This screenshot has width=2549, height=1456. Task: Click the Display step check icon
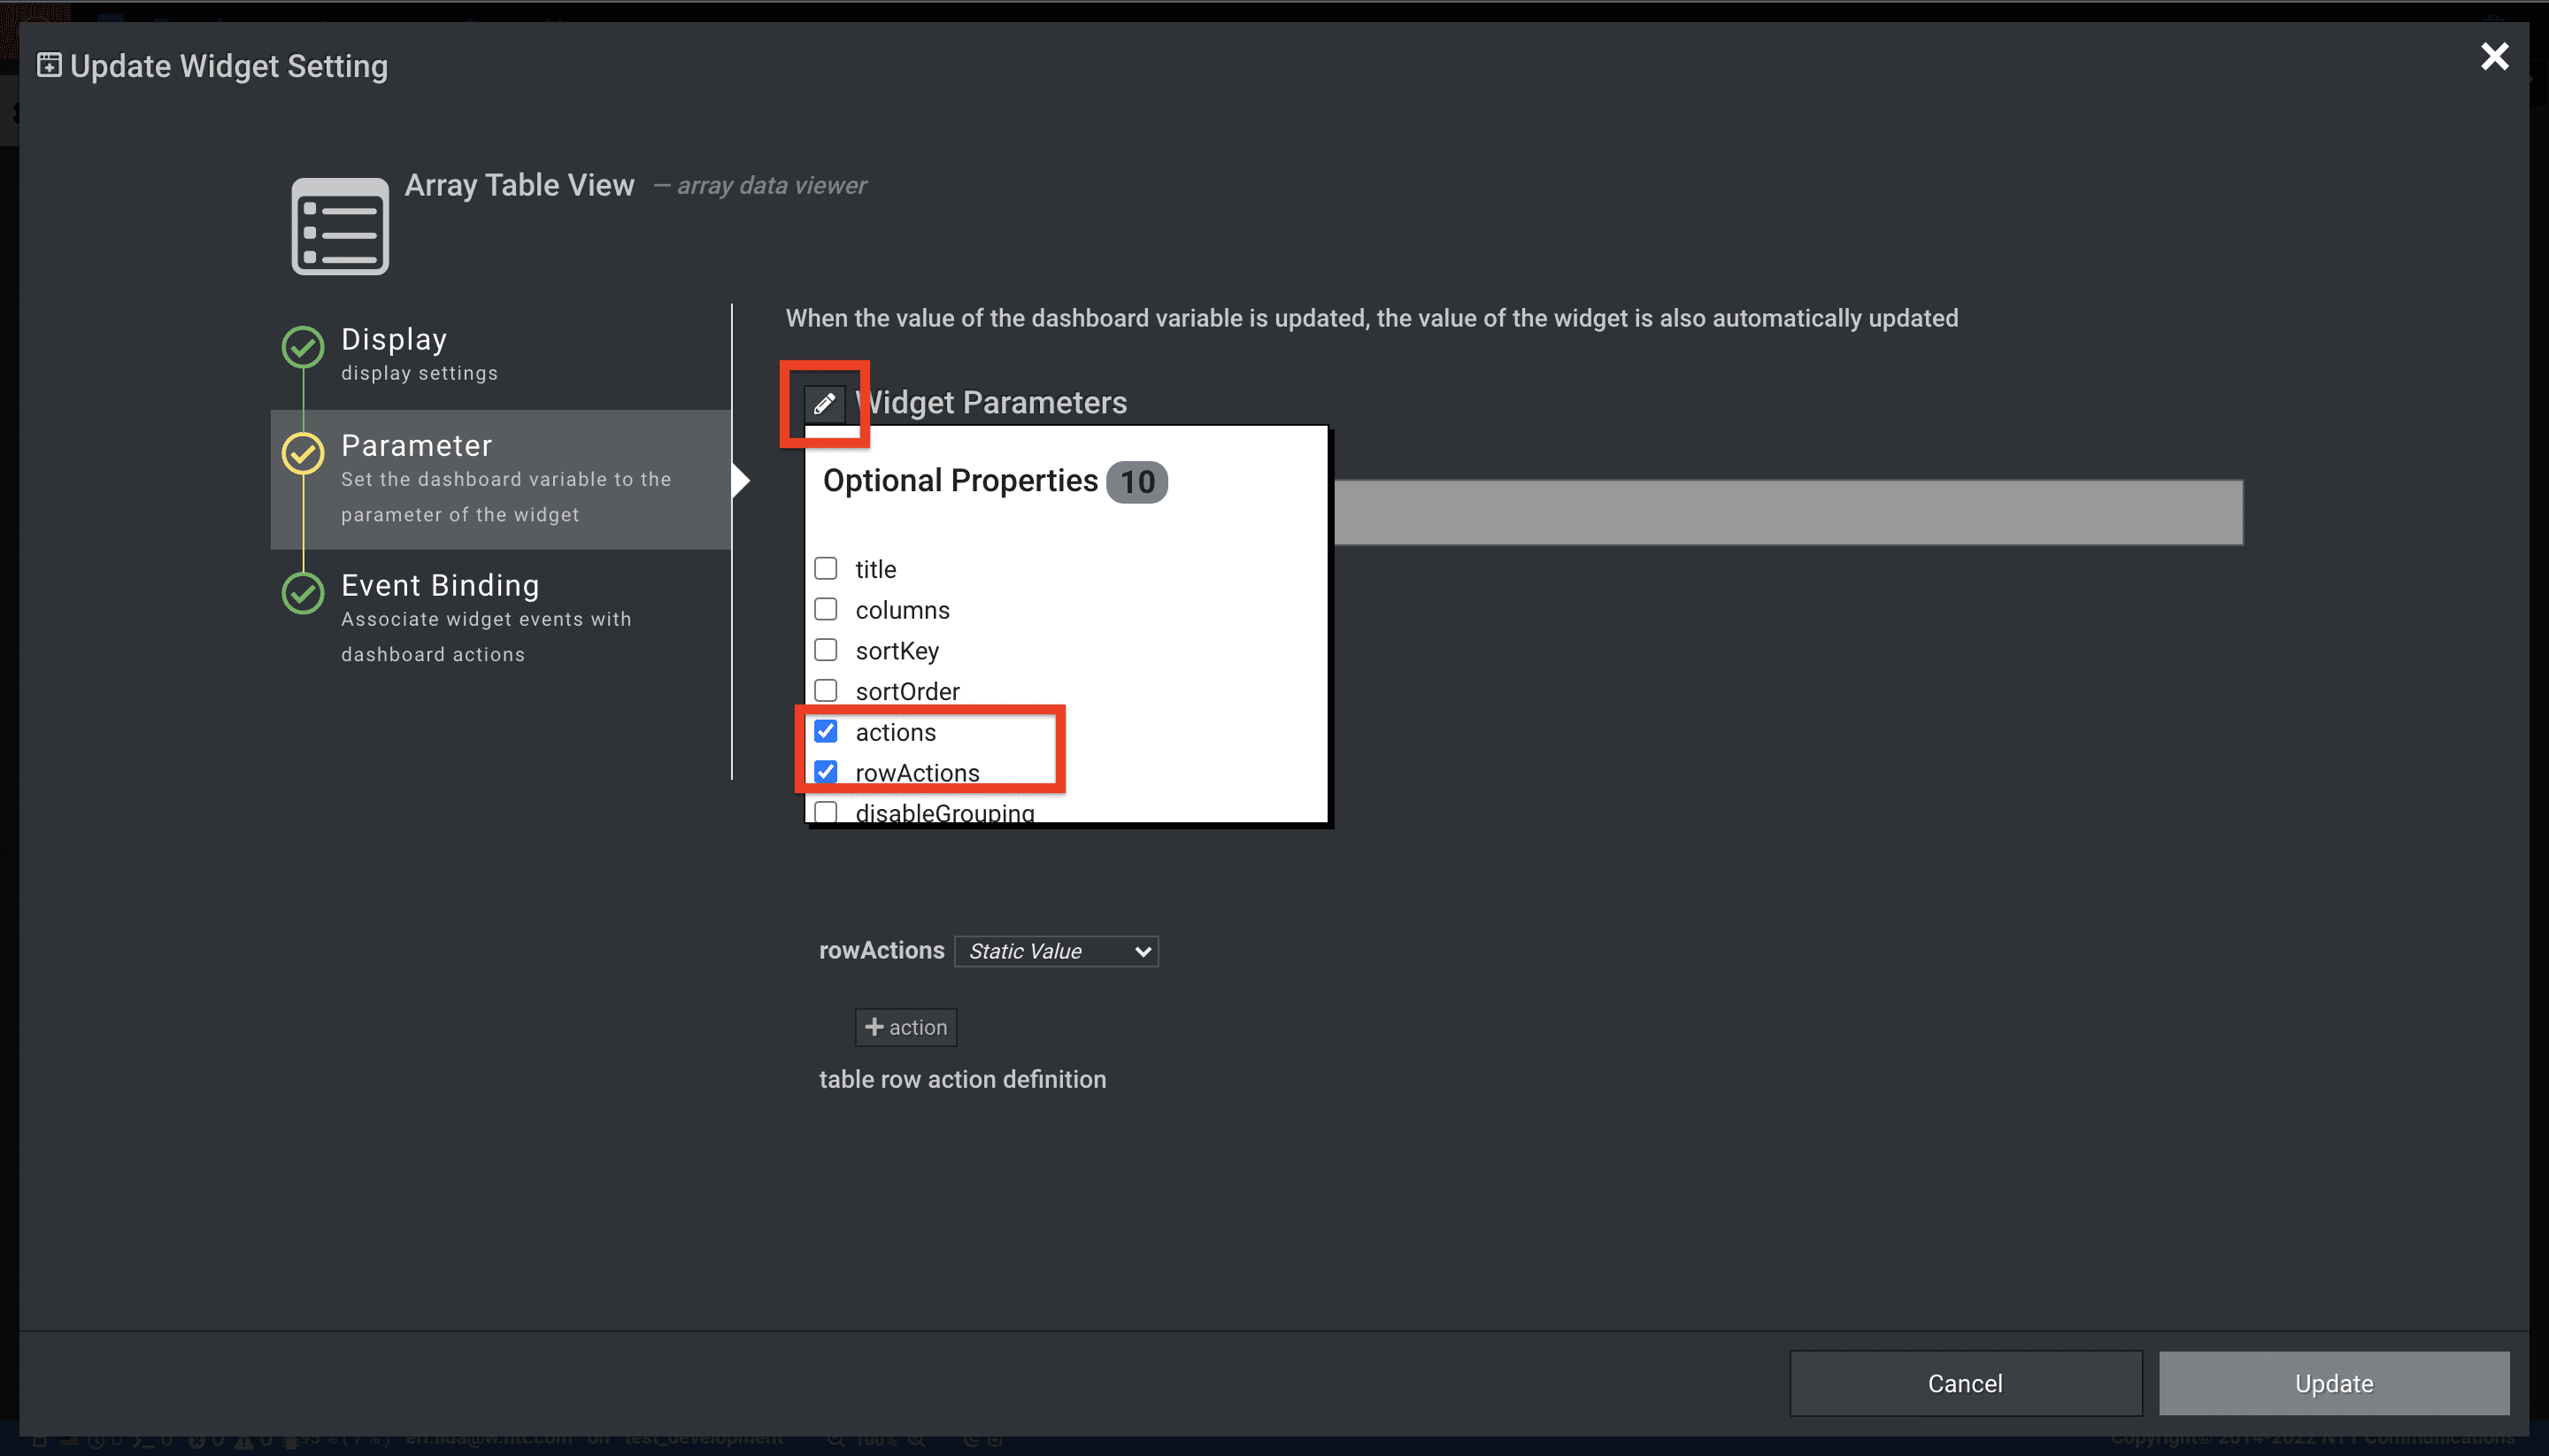(303, 347)
